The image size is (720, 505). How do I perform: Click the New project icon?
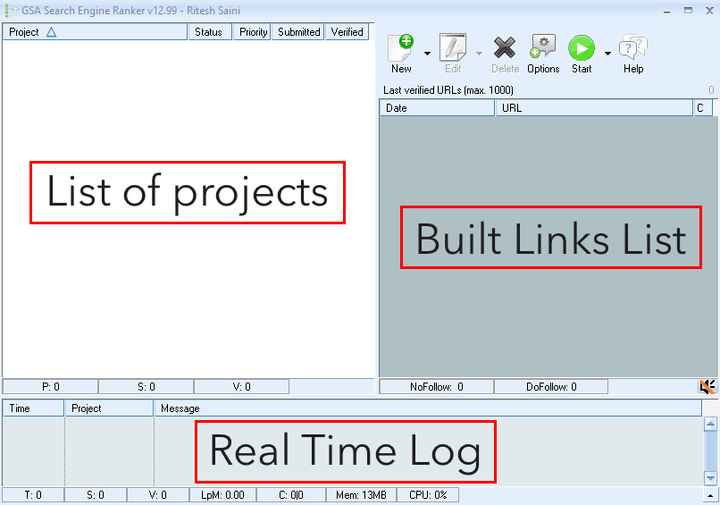(401, 48)
